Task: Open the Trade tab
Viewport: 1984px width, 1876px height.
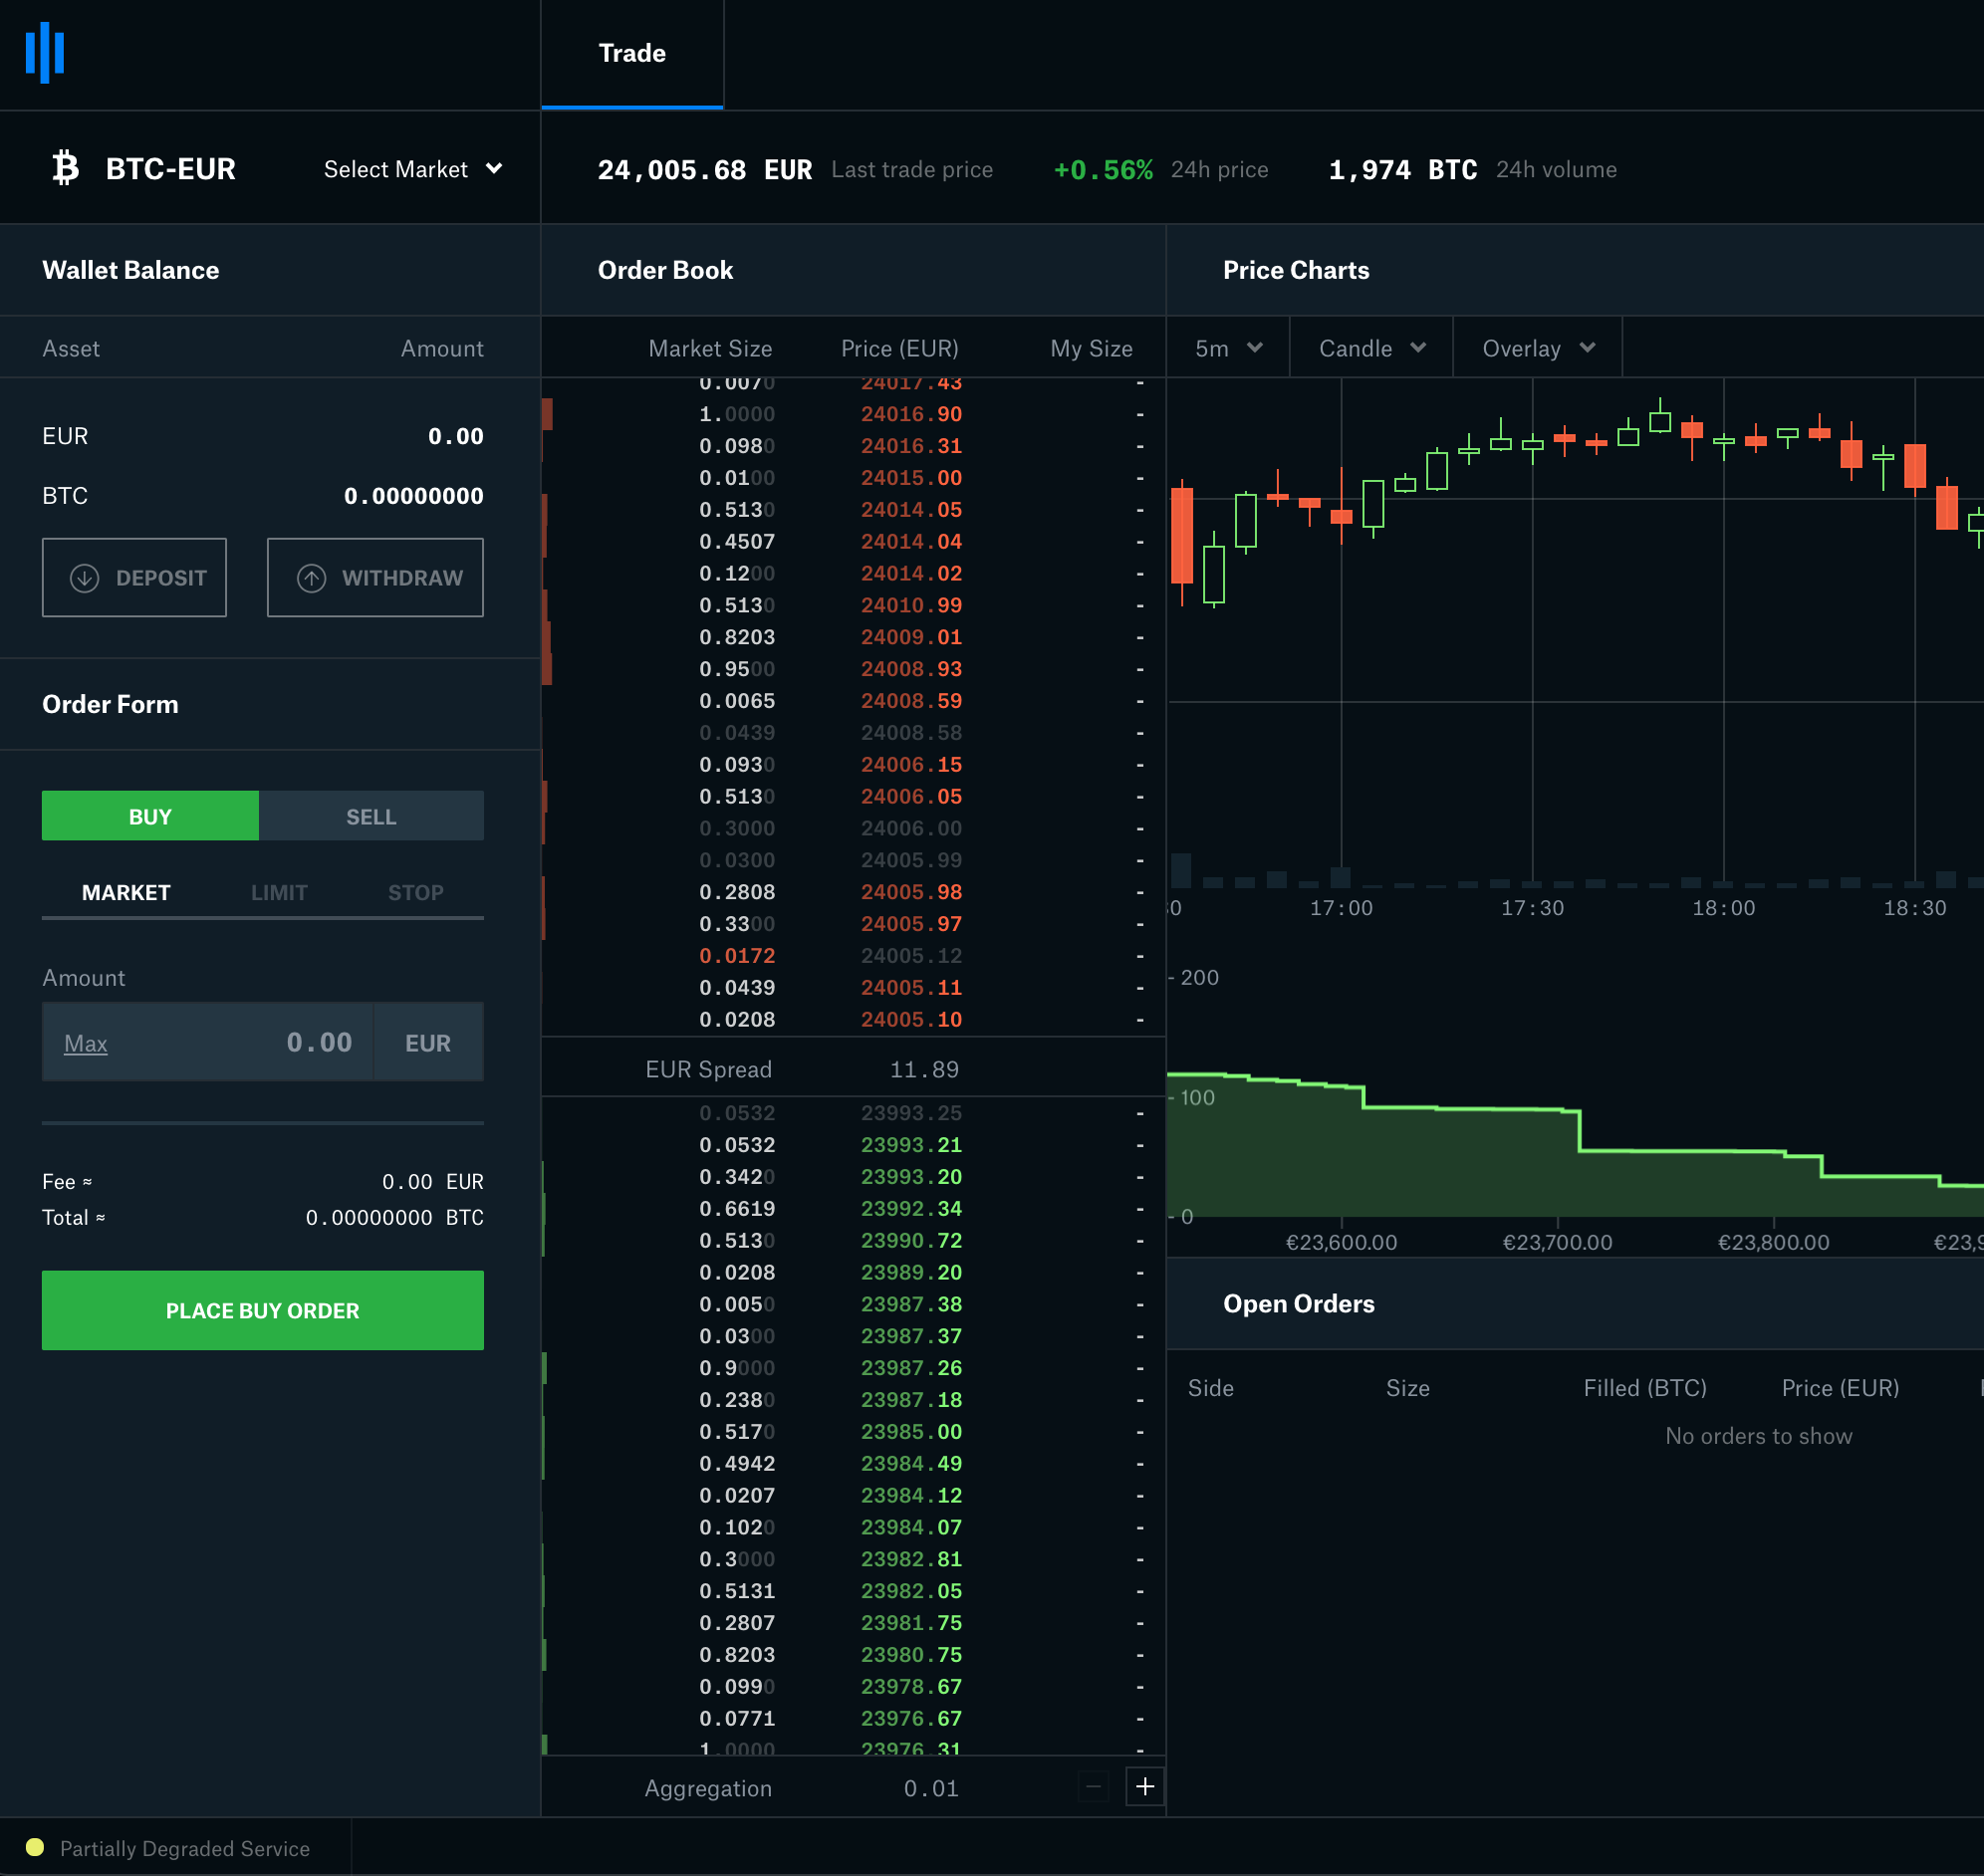Action: pyautogui.click(x=632, y=53)
